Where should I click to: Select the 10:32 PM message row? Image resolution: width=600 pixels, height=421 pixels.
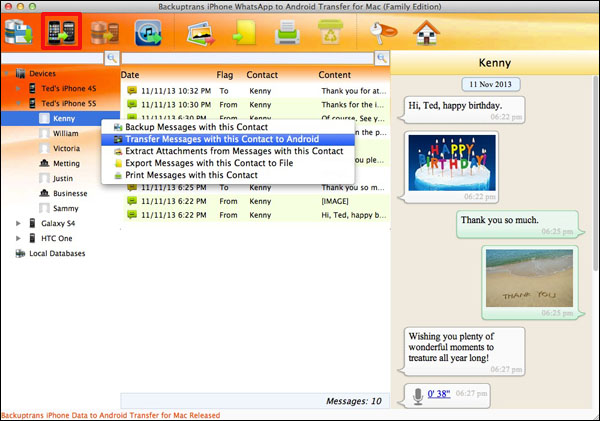click(x=256, y=91)
